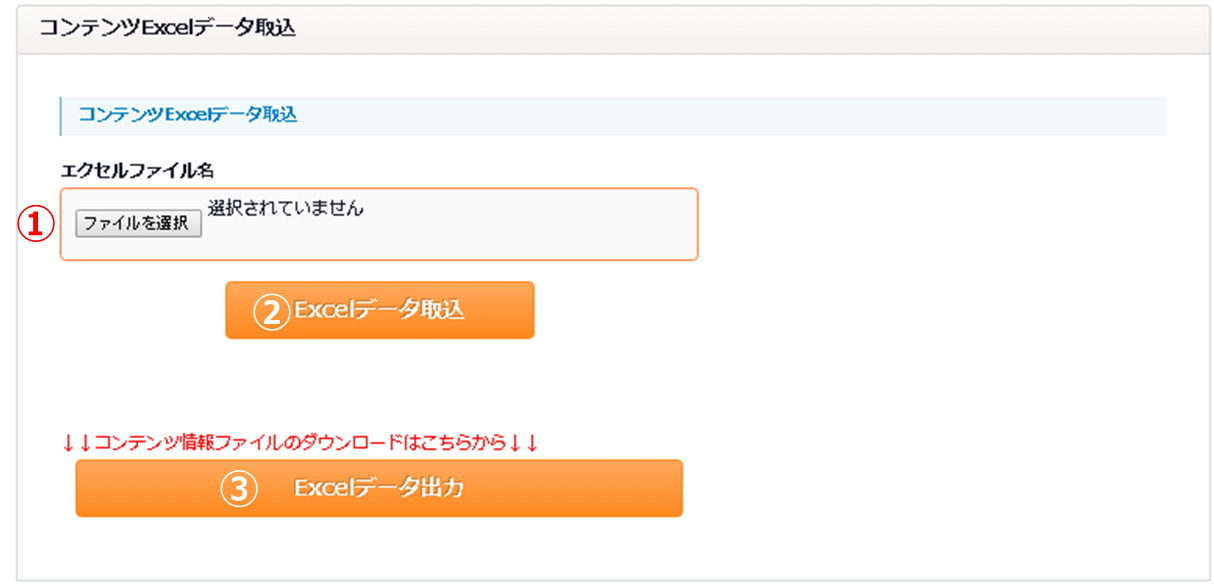The image size is (1214, 586).
Task: Click the circled 2 on the import button
Action: tap(270, 311)
